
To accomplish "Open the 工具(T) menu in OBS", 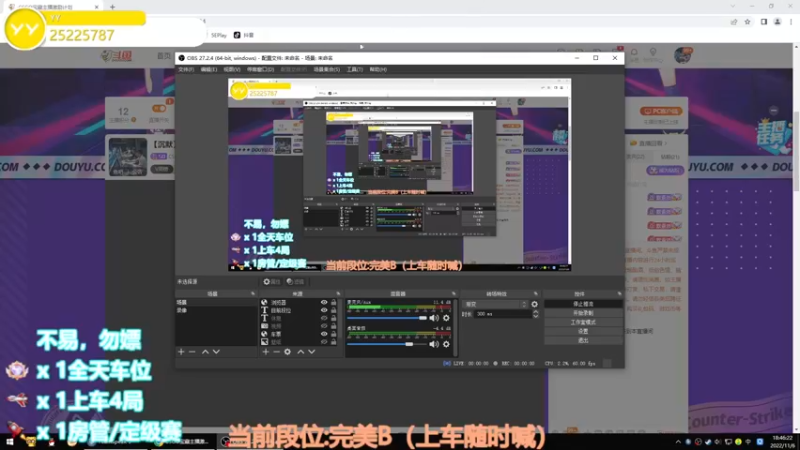I will tap(355, 69).
